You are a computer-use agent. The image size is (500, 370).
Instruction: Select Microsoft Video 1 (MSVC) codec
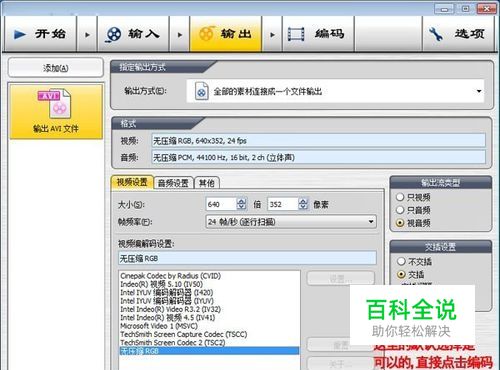click(209, 326)
